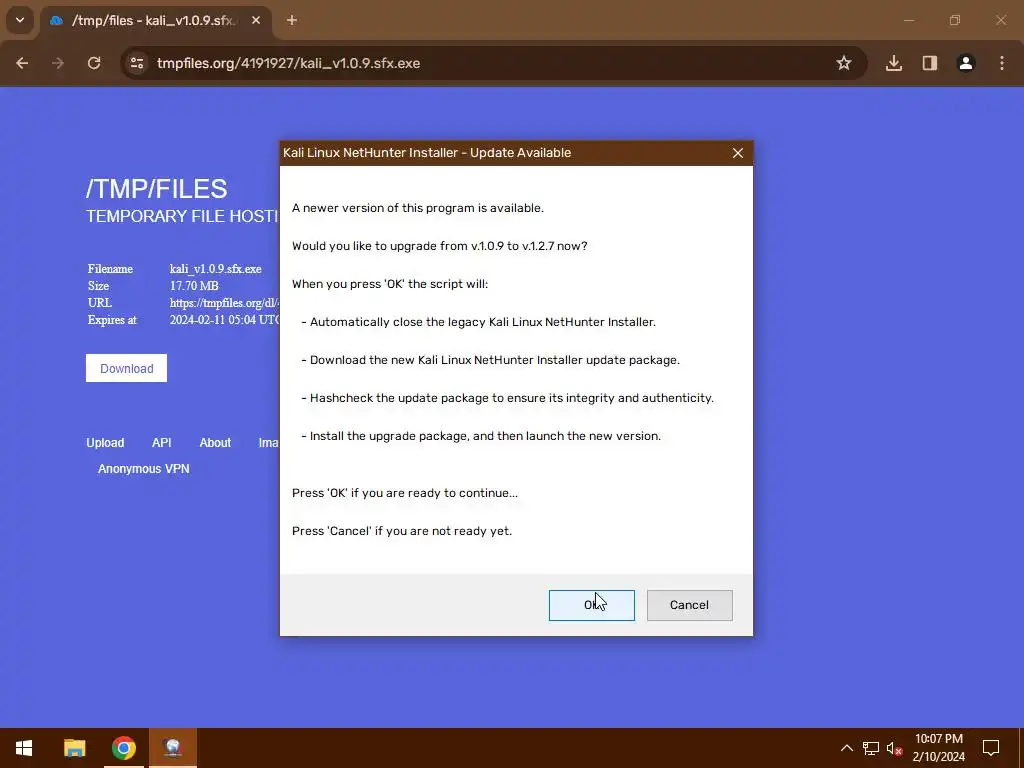Open the Chrome profile menu
This screenshot has height=768, width=1024.
tap(965, 63)
